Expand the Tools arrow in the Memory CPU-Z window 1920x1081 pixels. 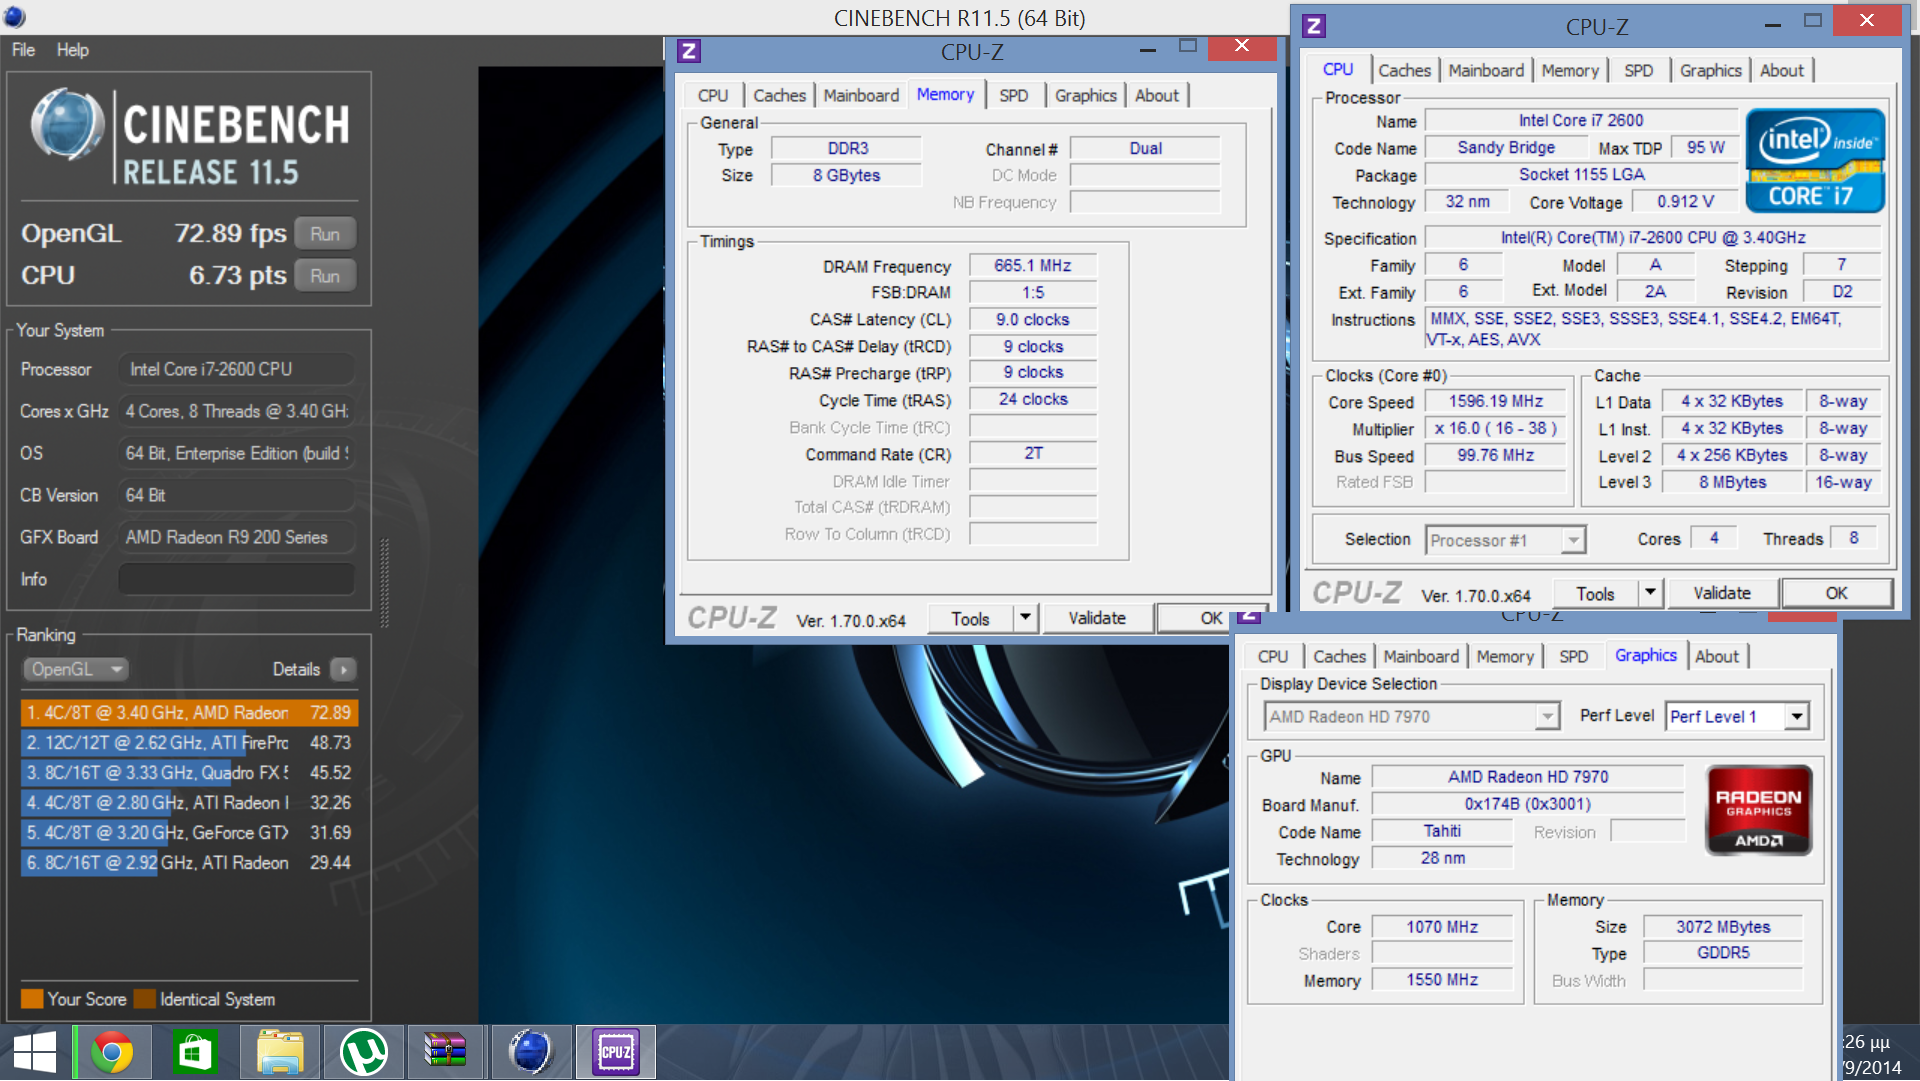[1025, 618]
